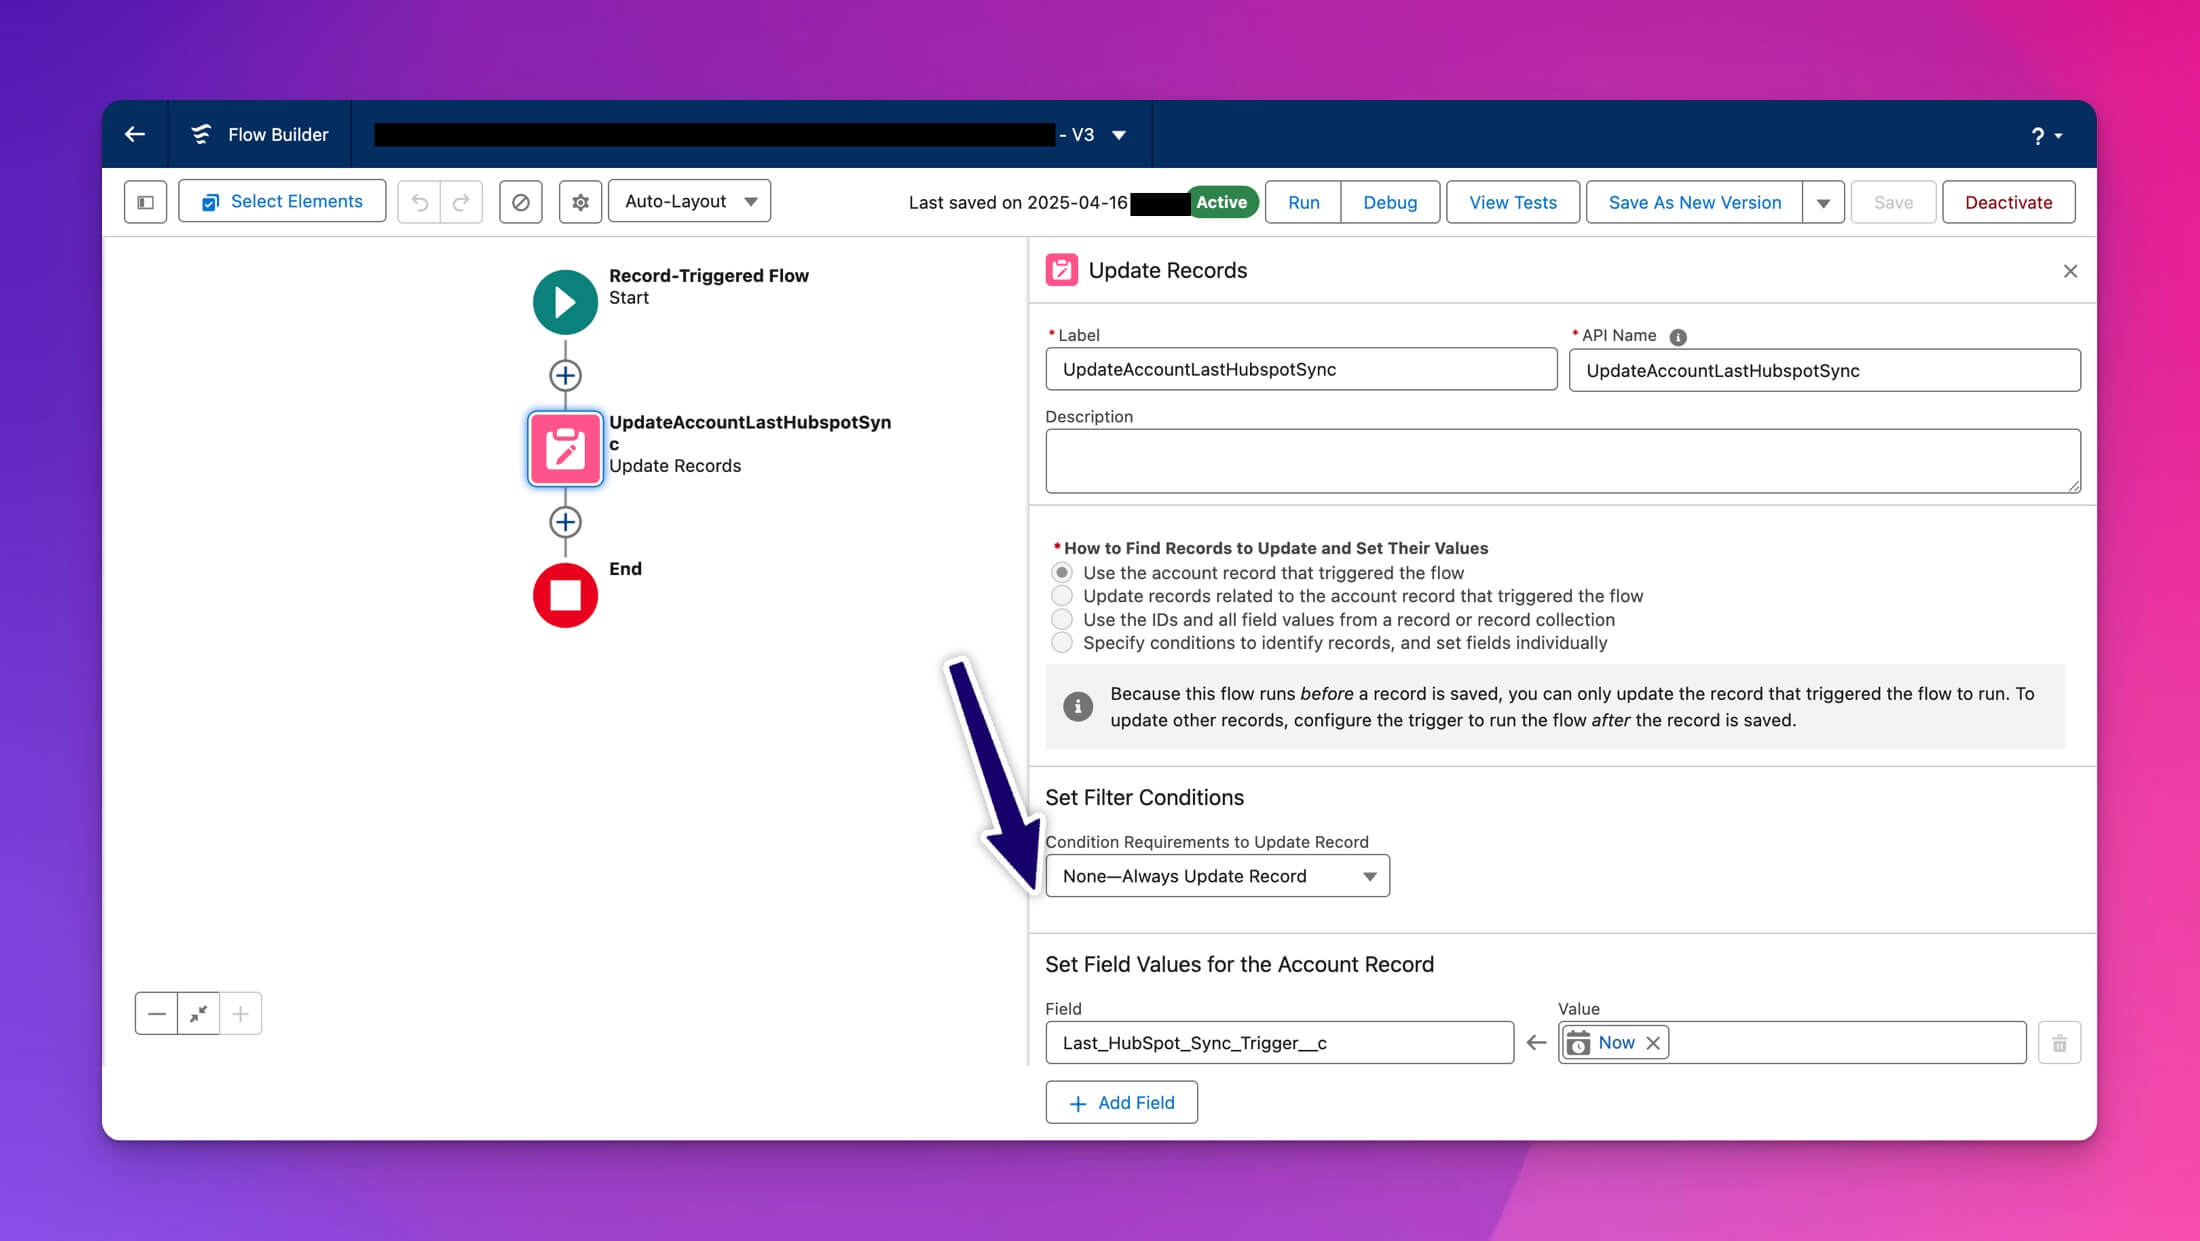Close the Update Records panel
Image resolution: width=2200 pixels, height=1241 pixels.
2070,271
